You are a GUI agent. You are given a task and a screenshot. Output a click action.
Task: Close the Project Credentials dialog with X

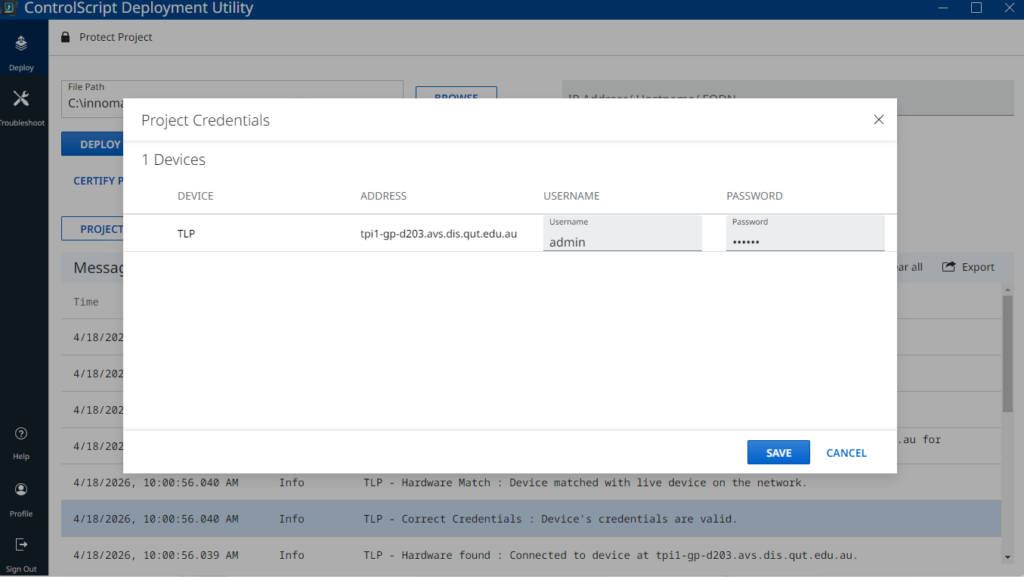tap(878, 120)
